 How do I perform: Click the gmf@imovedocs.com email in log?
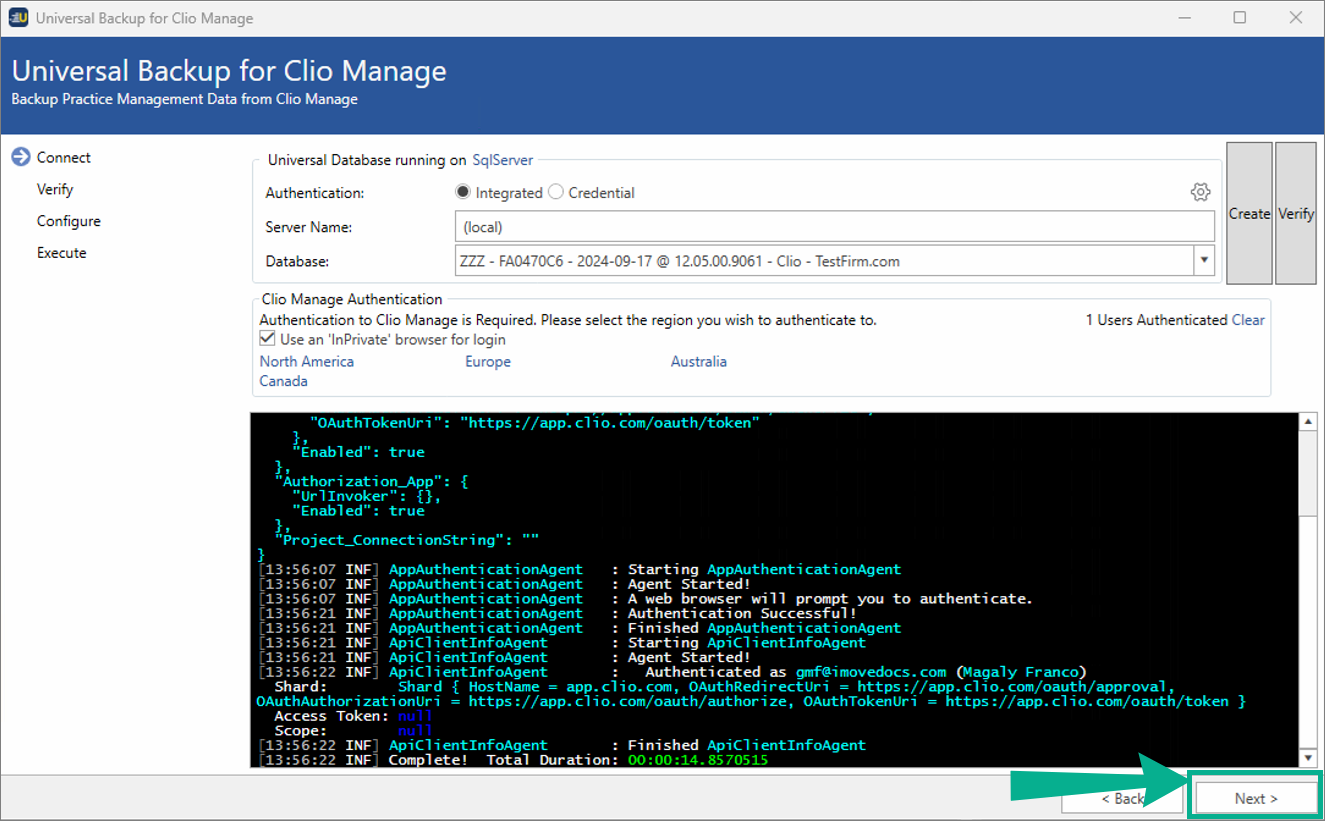(x=871, y=672)
